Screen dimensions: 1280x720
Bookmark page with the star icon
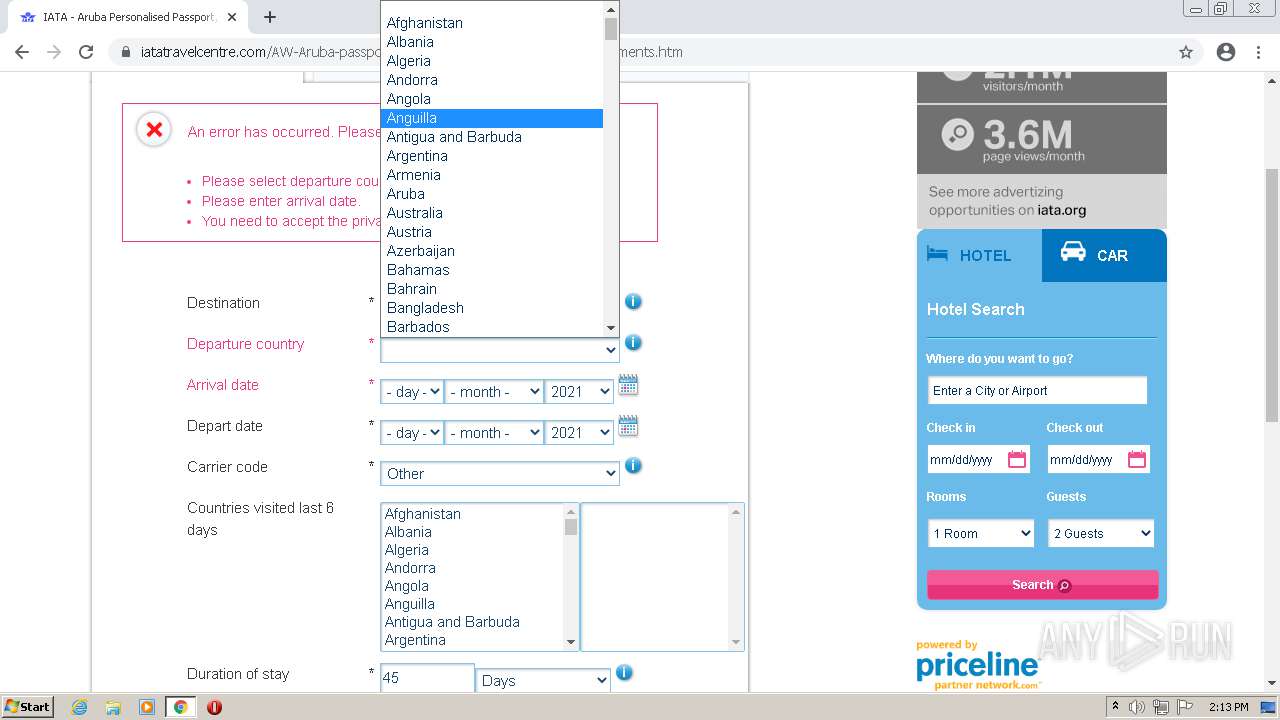pyautogui.click(x=1186, y=52)
